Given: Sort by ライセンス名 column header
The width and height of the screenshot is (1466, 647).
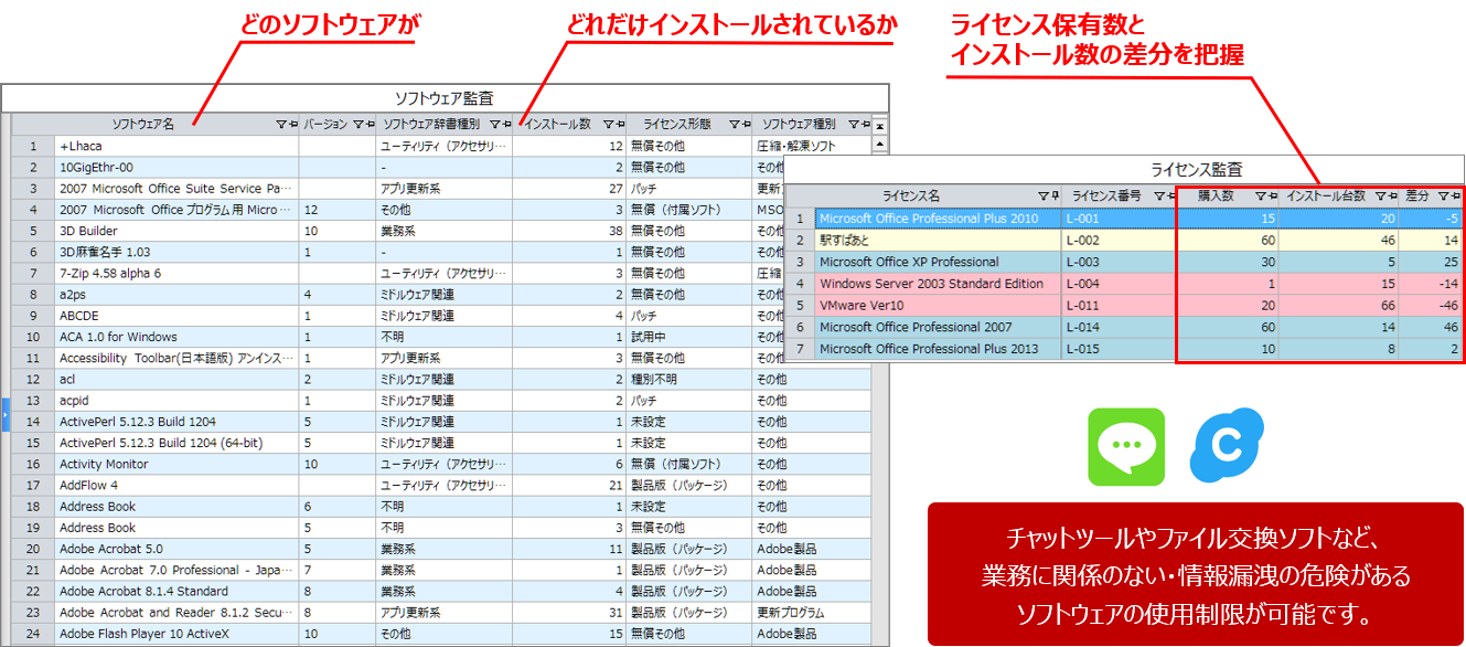Looking at the screenshot, I should click(x=911, y=196).
